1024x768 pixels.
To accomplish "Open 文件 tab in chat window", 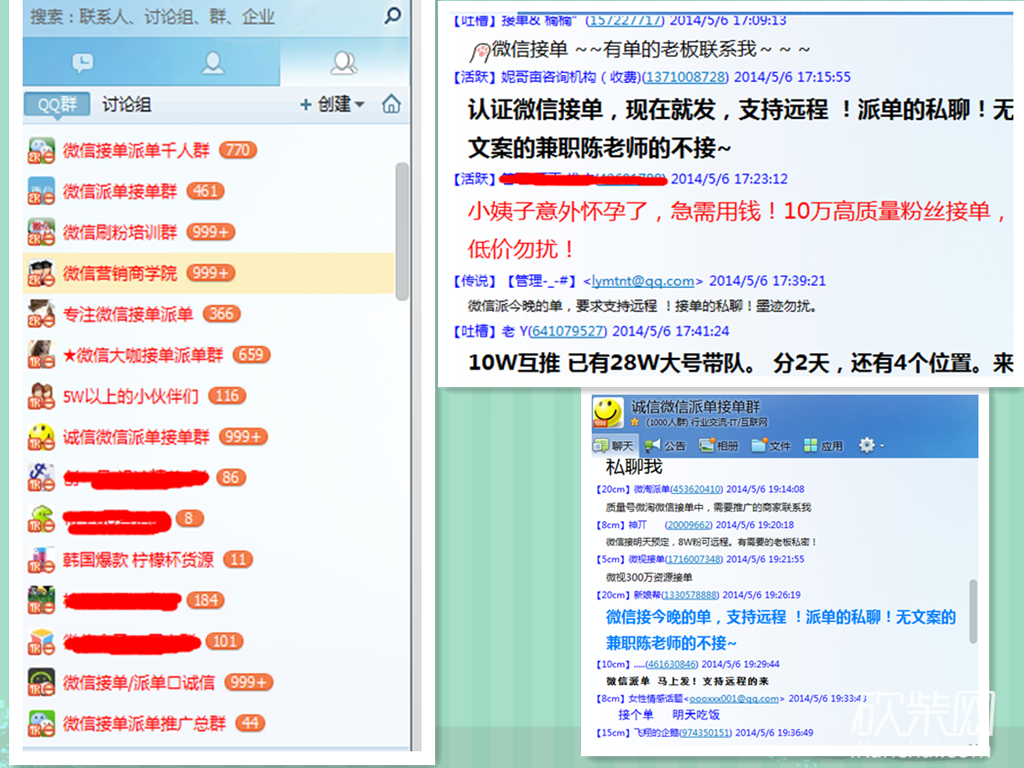I will pos(771,446).
